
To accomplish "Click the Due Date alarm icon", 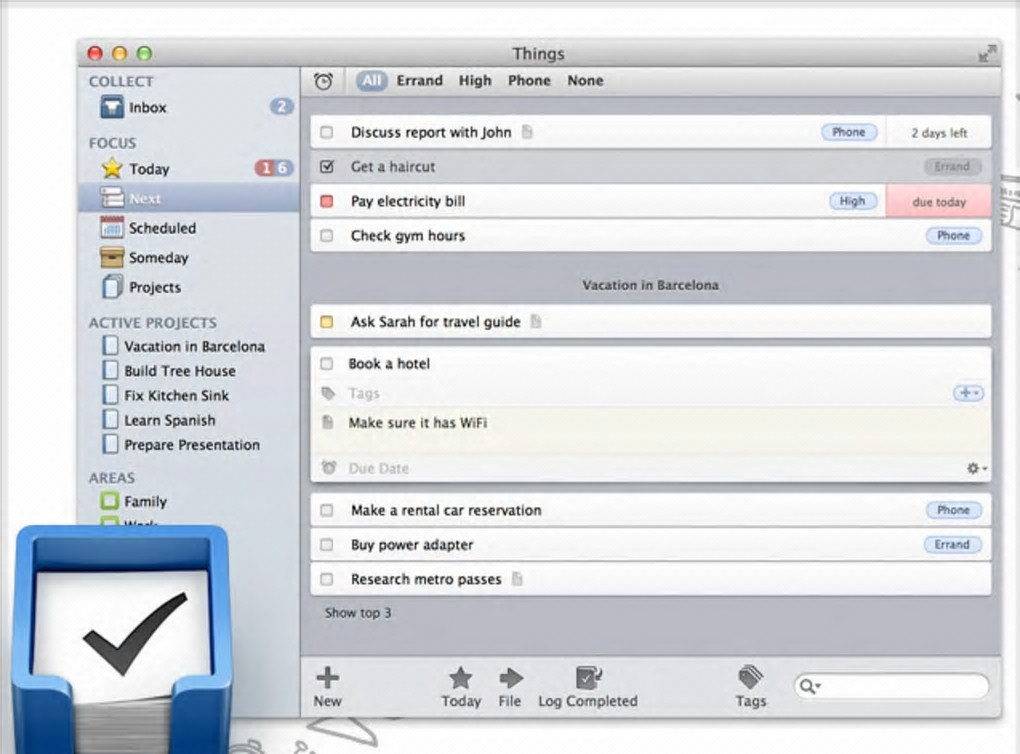I will point(329,468).
